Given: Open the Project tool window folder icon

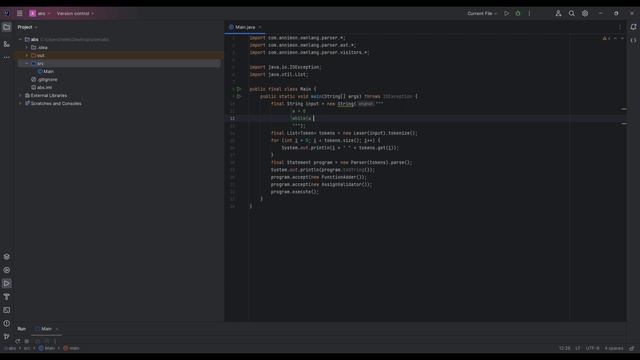Looking at the screenshot, I should click(x=7, y=27).
